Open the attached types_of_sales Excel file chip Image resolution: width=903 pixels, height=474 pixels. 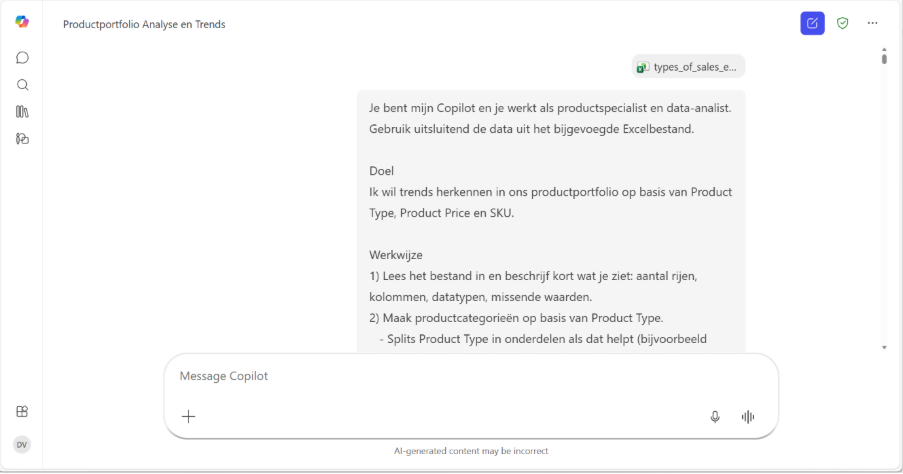coord(694,67)
